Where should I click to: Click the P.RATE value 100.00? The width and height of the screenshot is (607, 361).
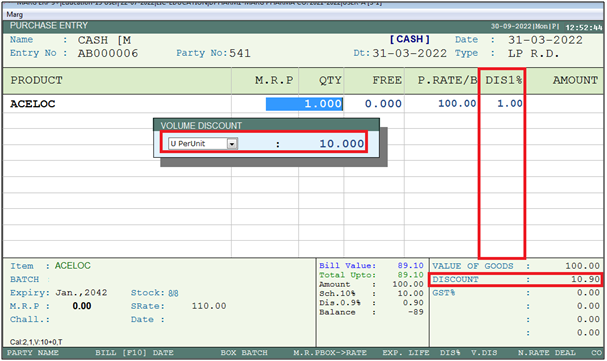(457, 103)
